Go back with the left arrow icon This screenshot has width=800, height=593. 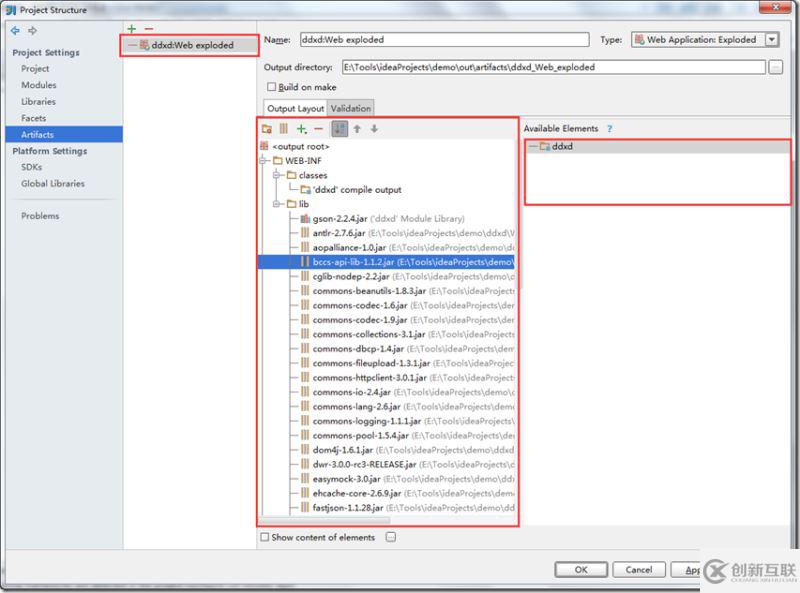point(15,31)
